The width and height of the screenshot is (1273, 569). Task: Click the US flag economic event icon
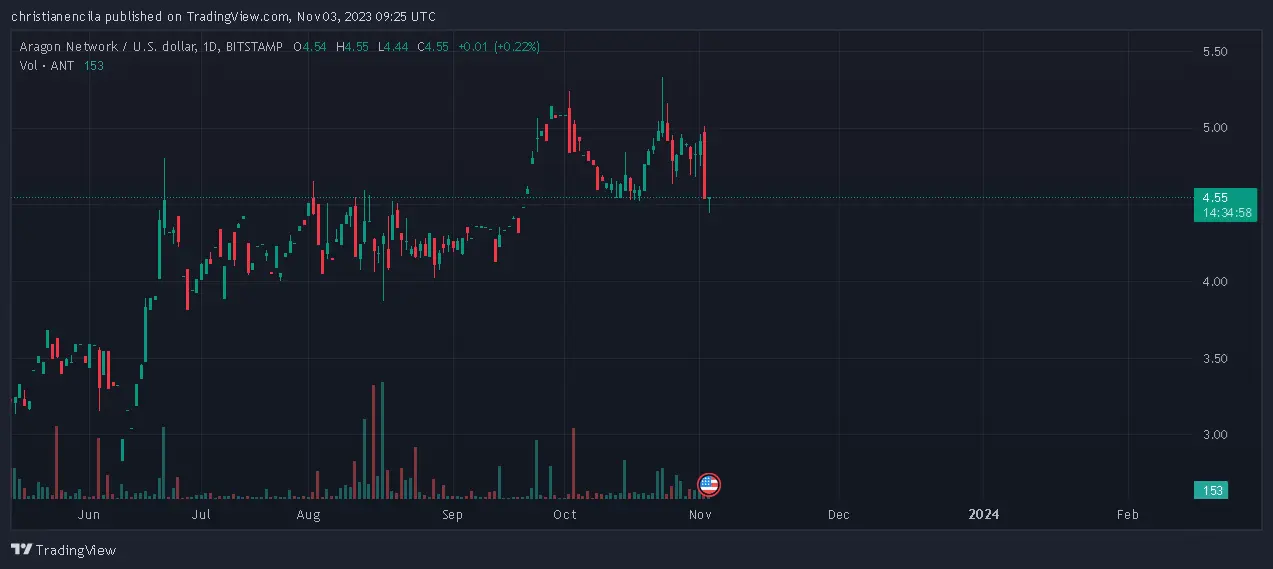click(x=708, y=486)
